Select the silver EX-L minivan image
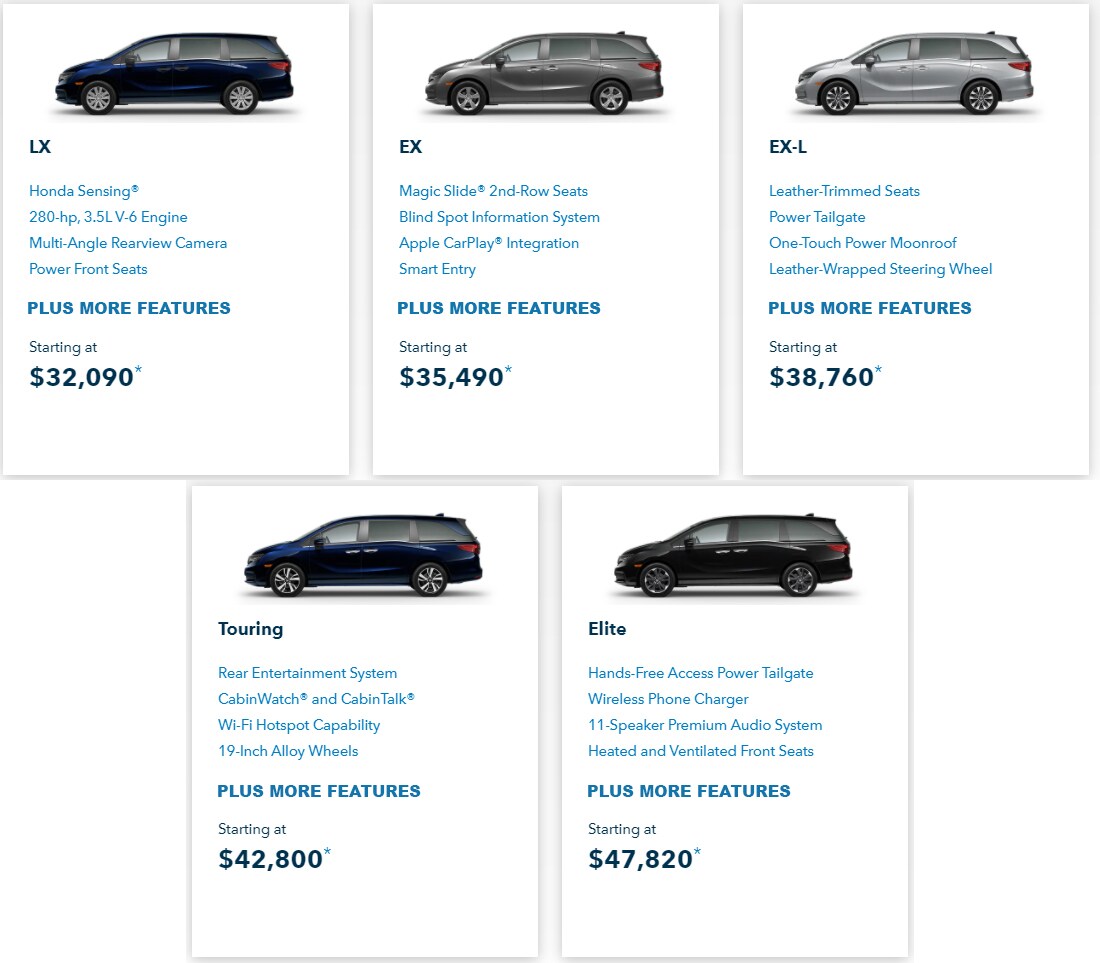This screenshot has height=963, width=1100. coord(914,74)
